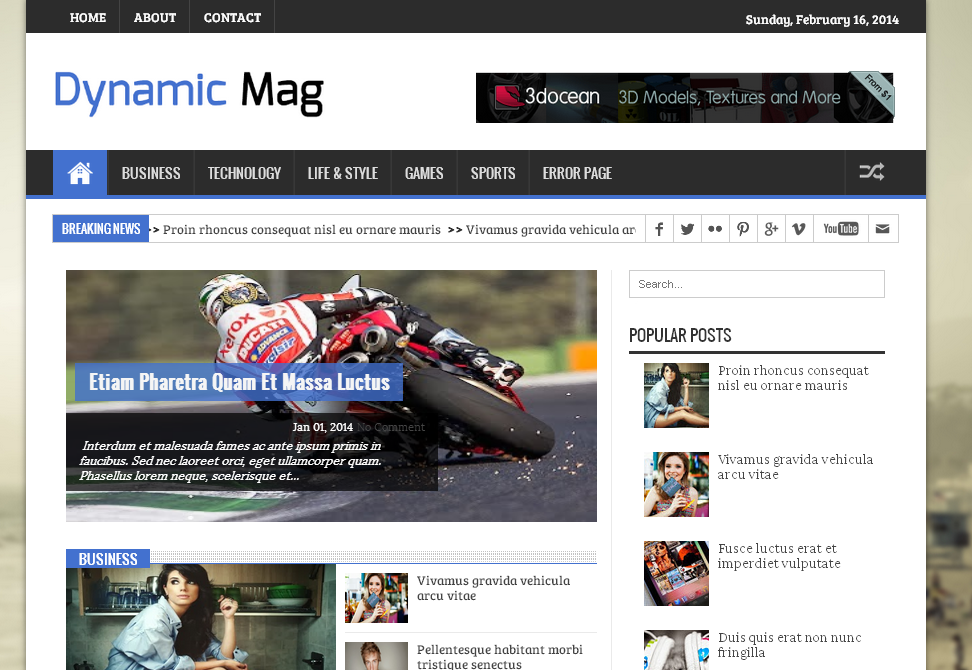Click the Google Plus icon
972x670 pixels.
point(771,229)
